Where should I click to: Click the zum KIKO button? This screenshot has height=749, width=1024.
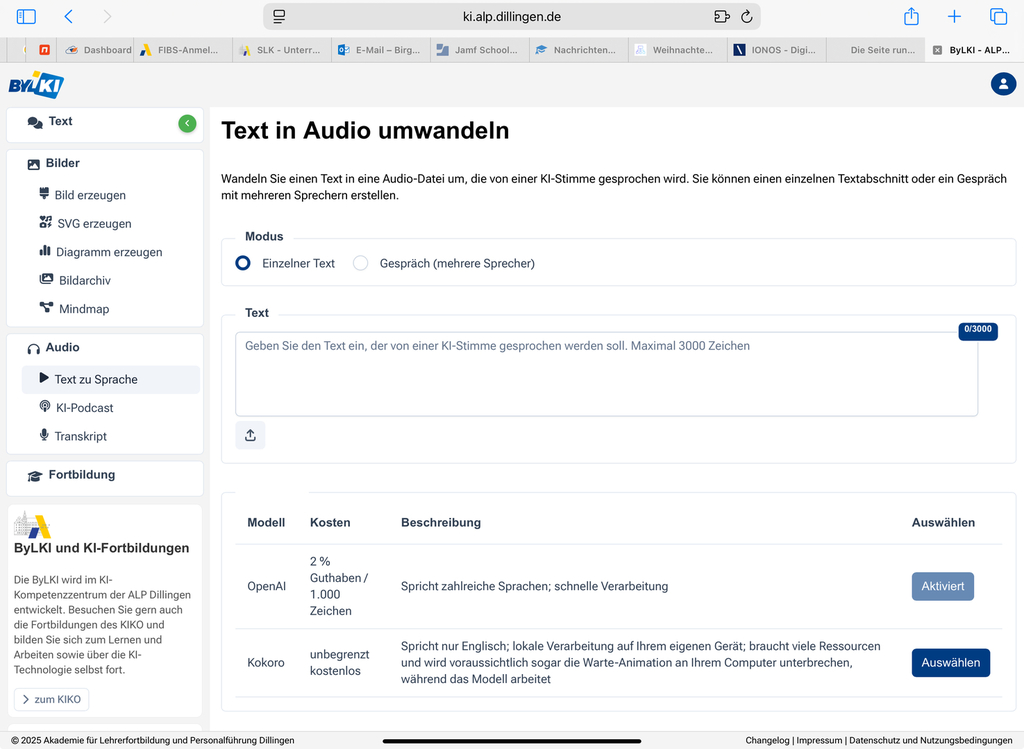pos(52,699)
